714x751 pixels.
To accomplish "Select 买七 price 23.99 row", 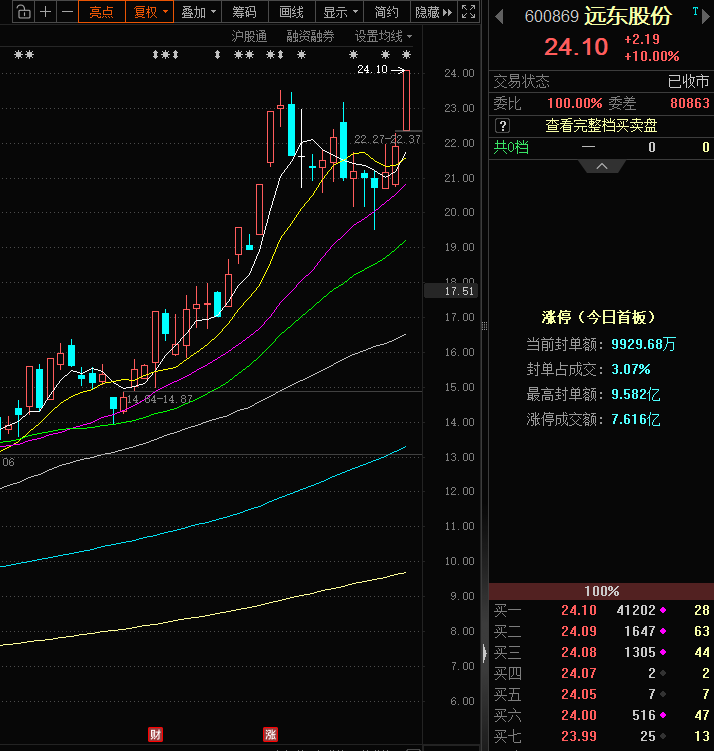I will point(601,736).
